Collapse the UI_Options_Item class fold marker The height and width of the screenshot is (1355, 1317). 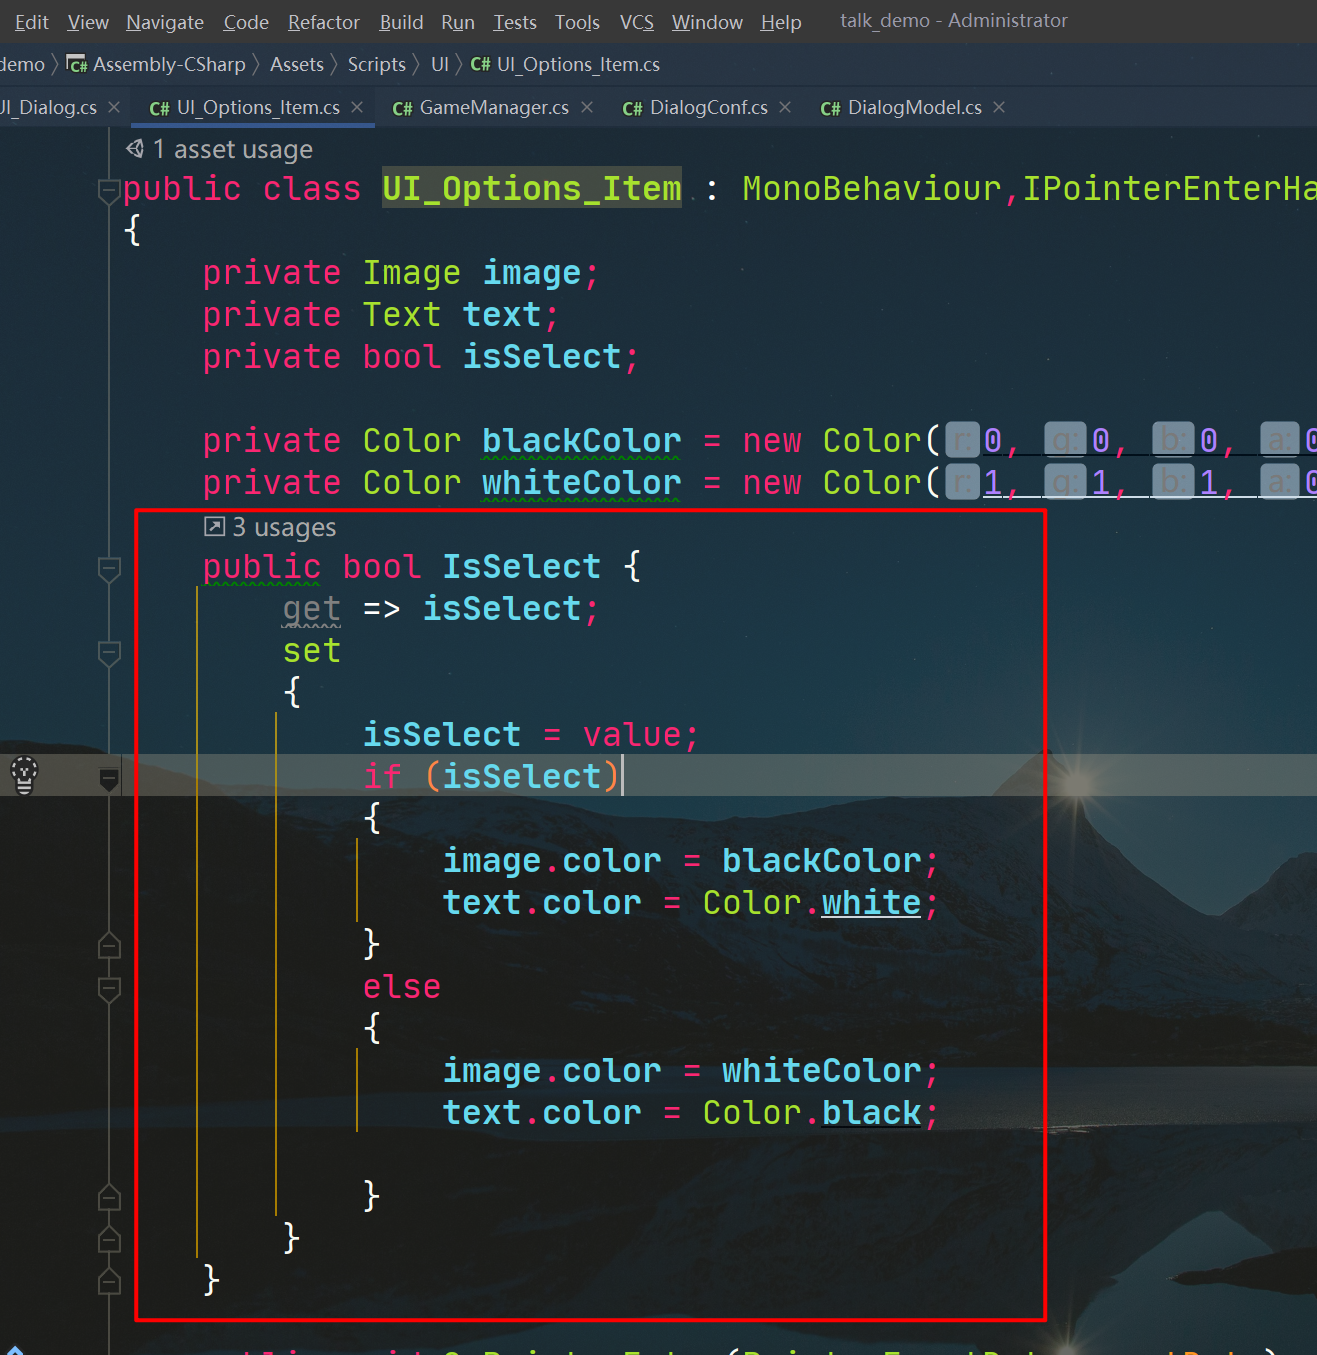click(109, 189)
